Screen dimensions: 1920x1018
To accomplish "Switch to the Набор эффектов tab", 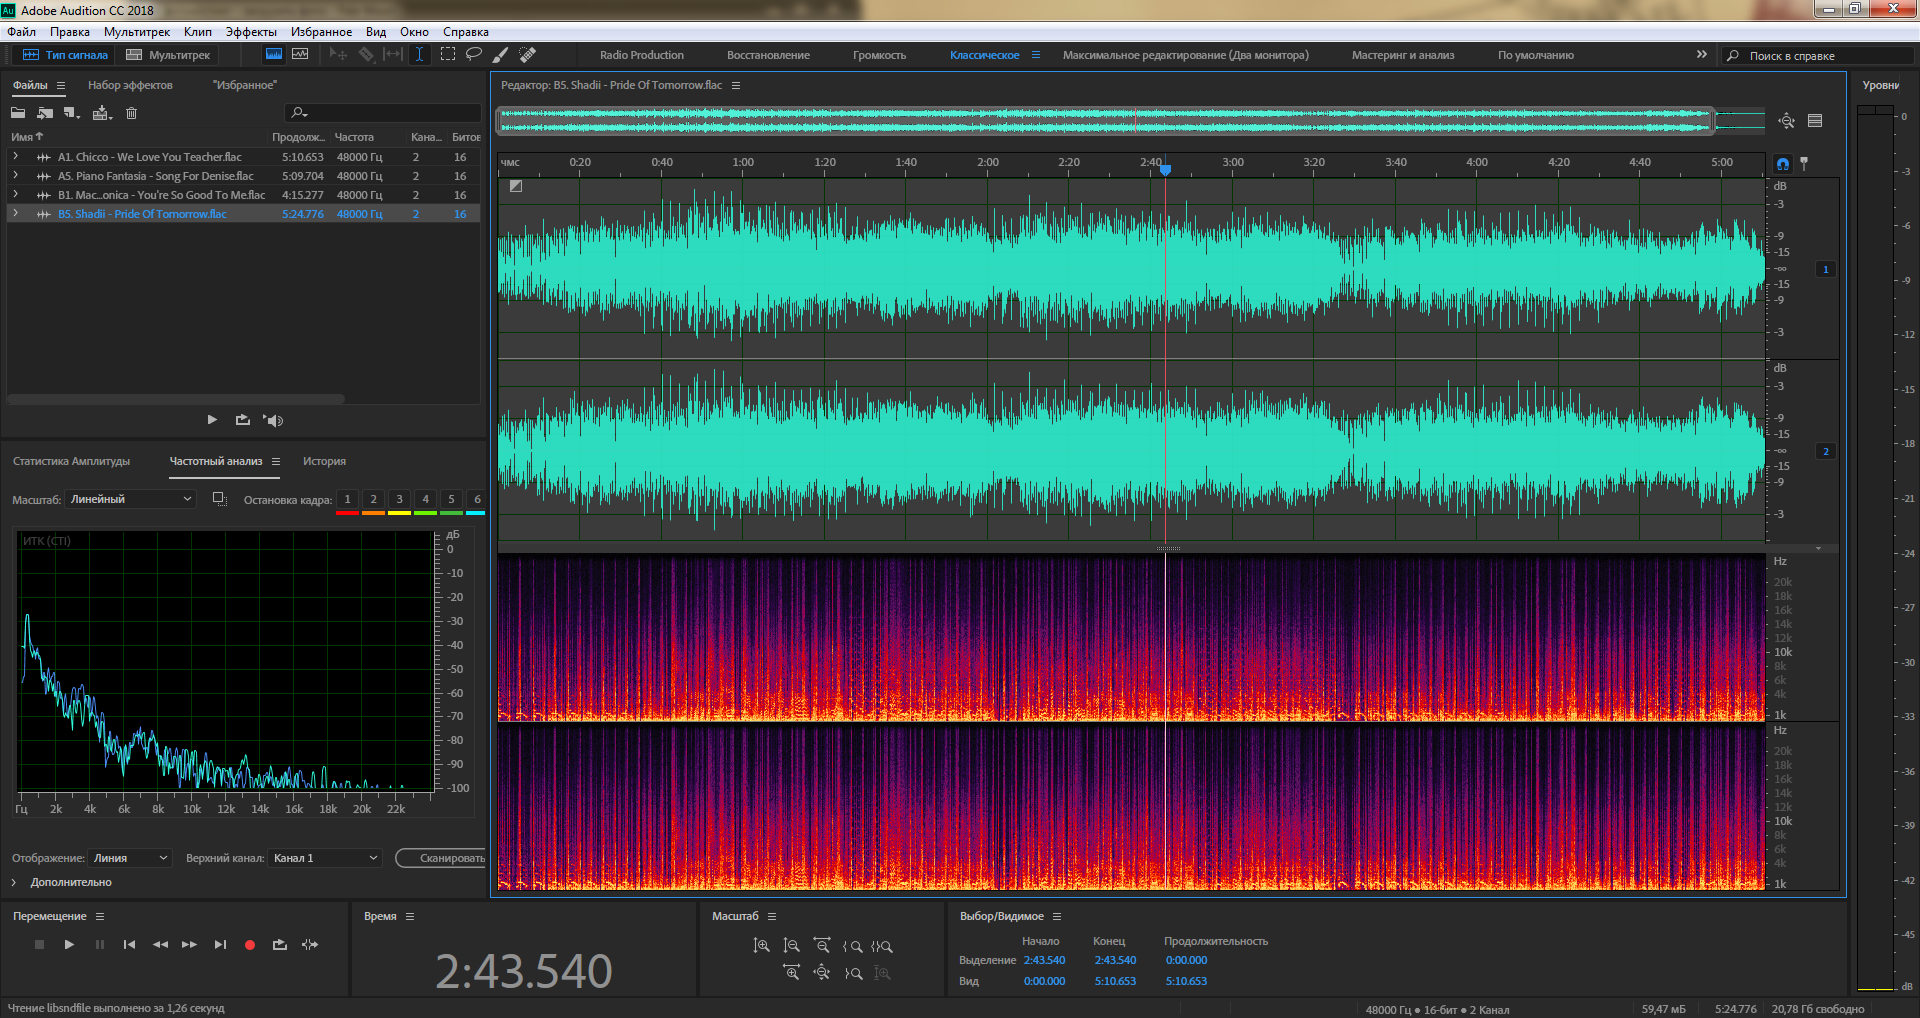I will (x=130, y=85).
